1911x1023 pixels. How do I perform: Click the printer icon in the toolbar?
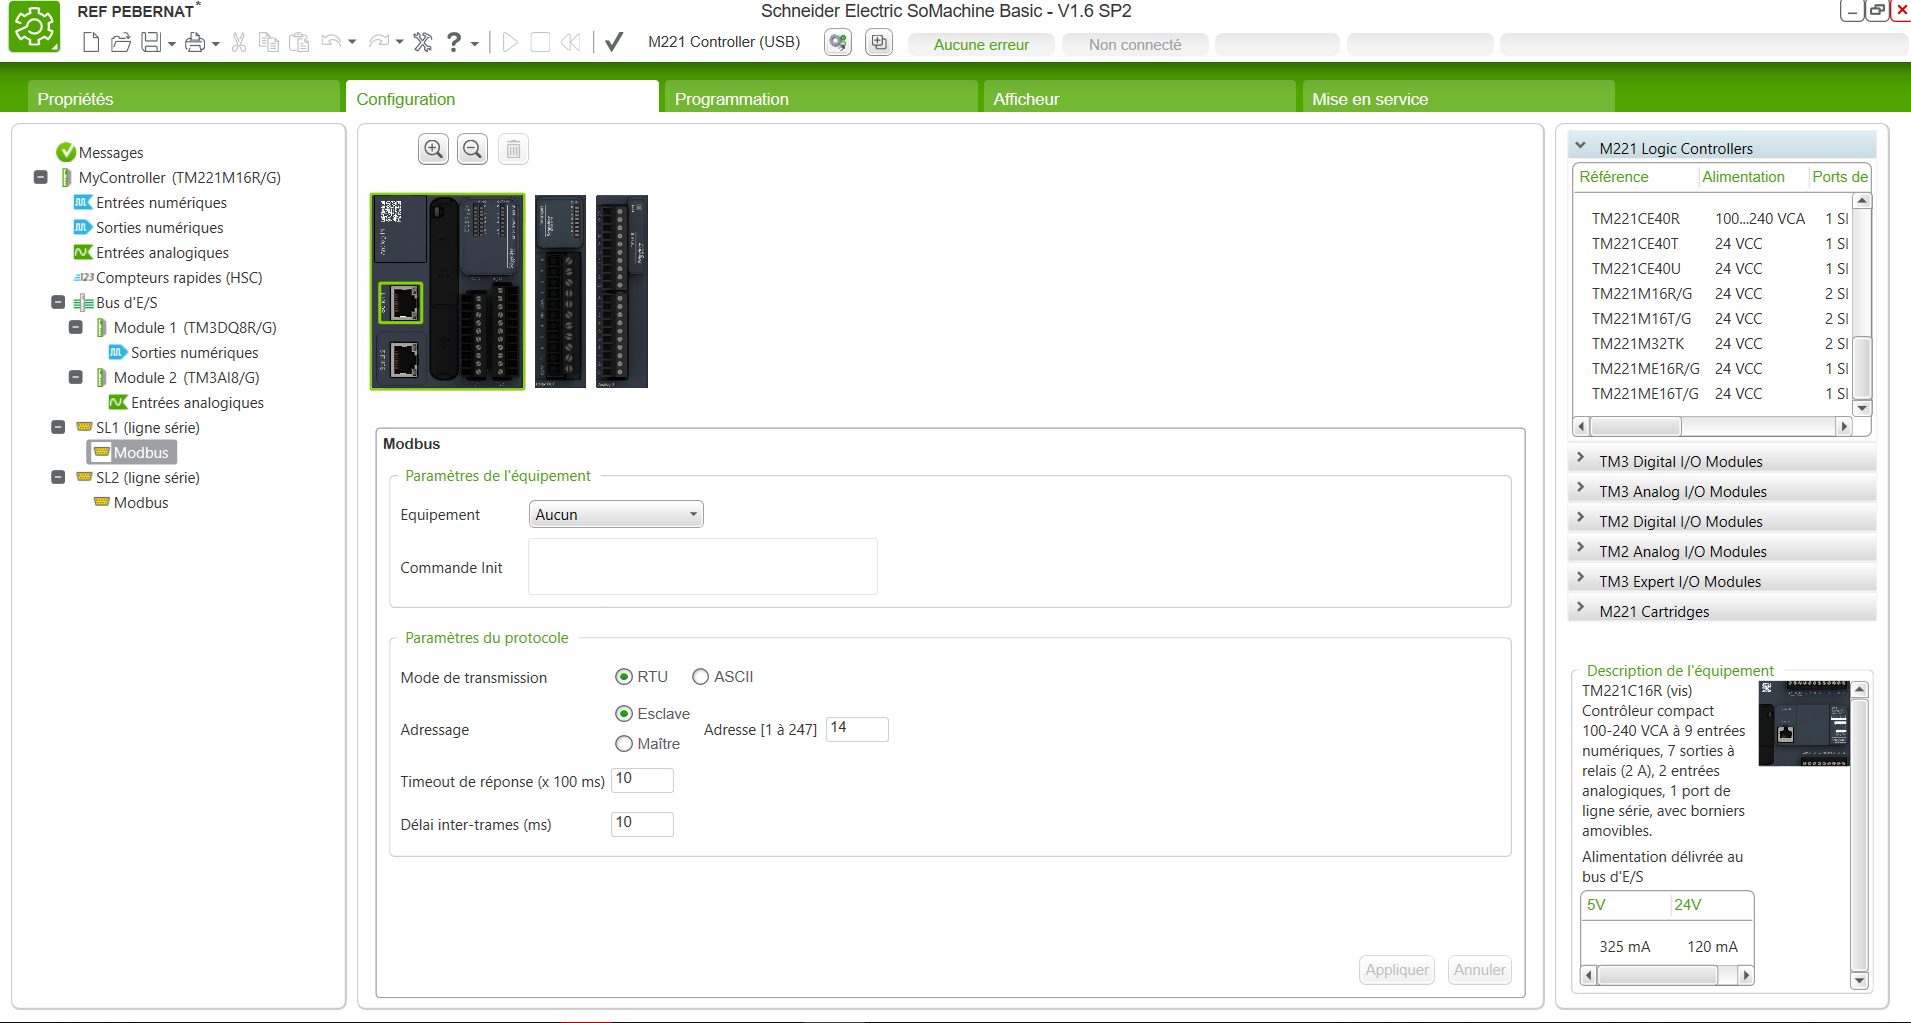click(x=195, y=42)
